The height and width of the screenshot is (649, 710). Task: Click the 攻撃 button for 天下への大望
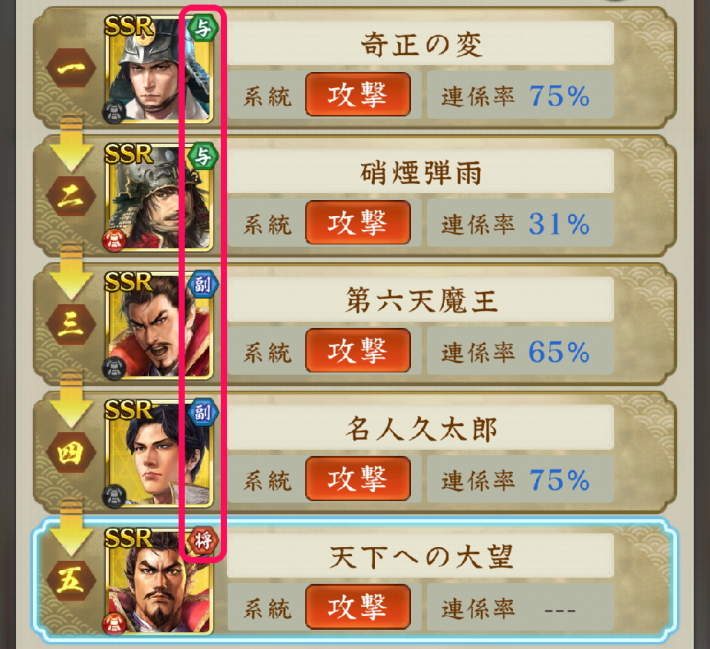click(358, 607)
